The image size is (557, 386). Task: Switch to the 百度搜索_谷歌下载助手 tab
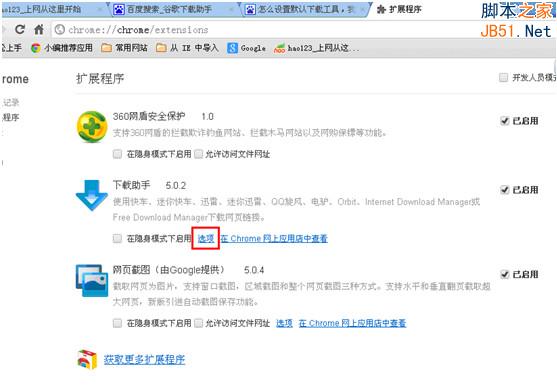coord(173,9)
